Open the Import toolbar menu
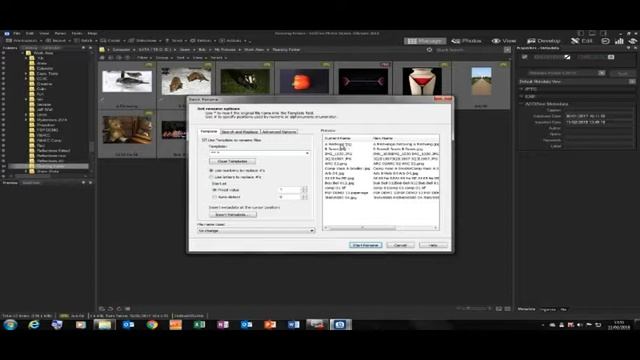 [58, 41]
